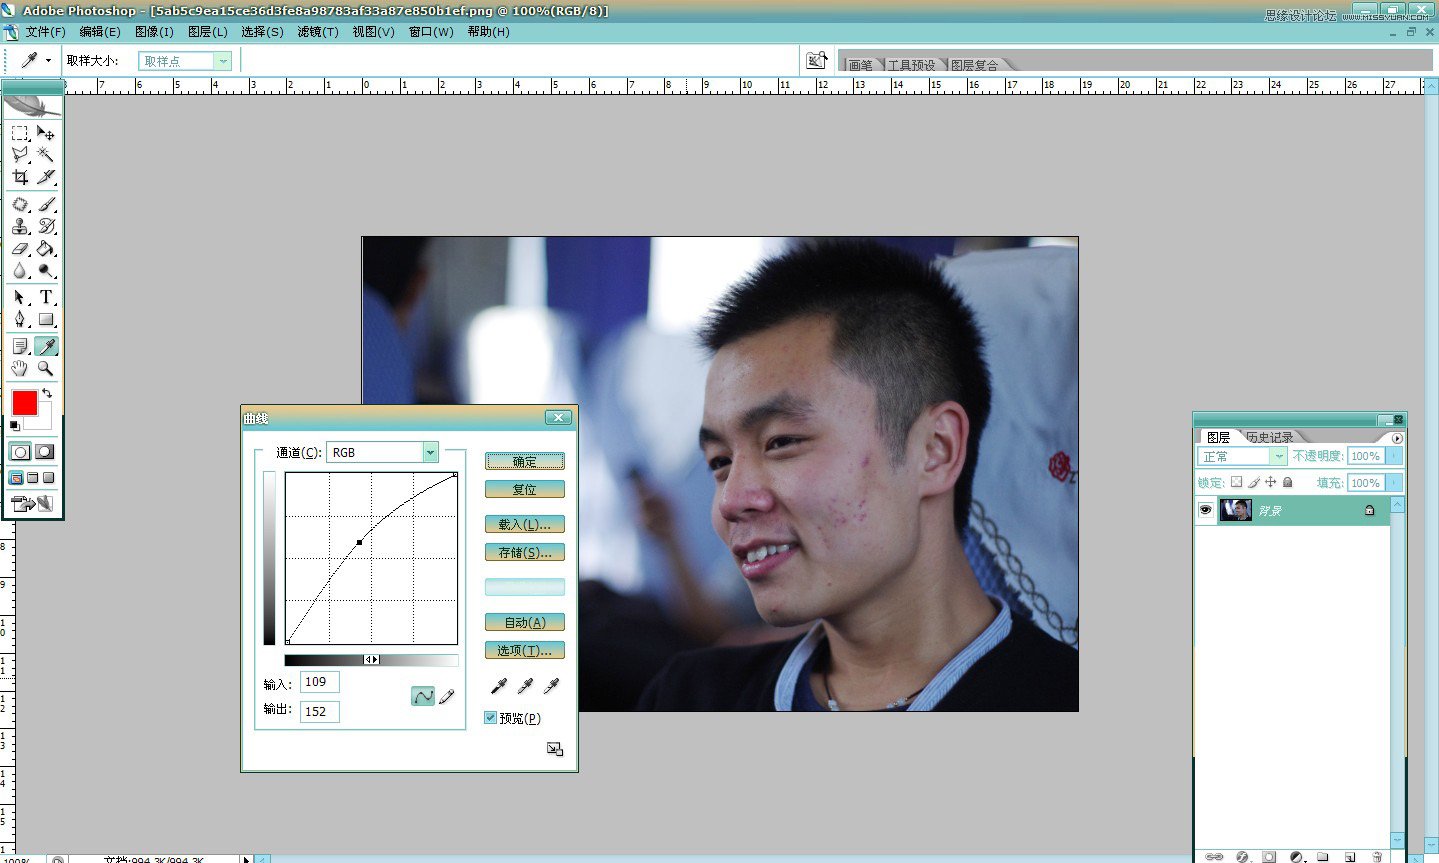Image resolution: width=1439 pixels, height=863 pixels.
Task: Select the Crop tool in toolbox
Action: [x=20, y=177]
